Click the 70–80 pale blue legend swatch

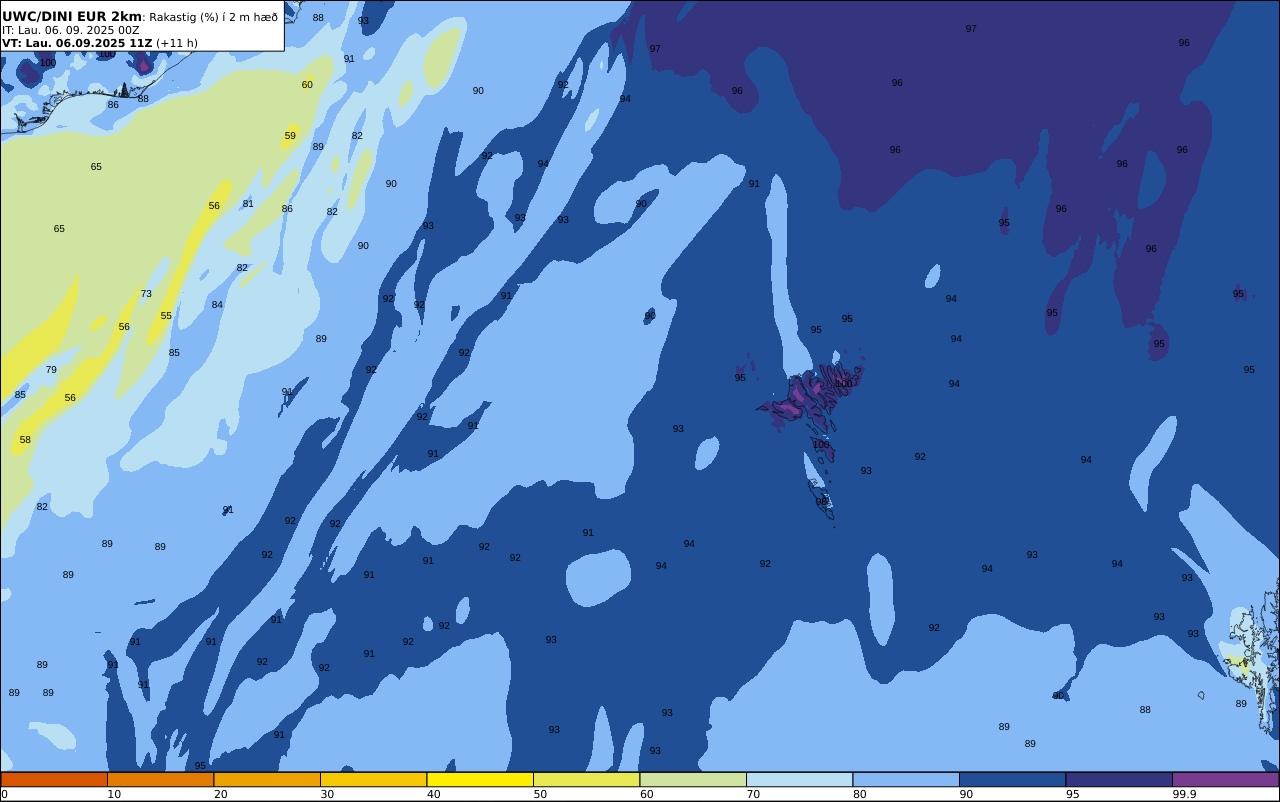click(799, 779)
